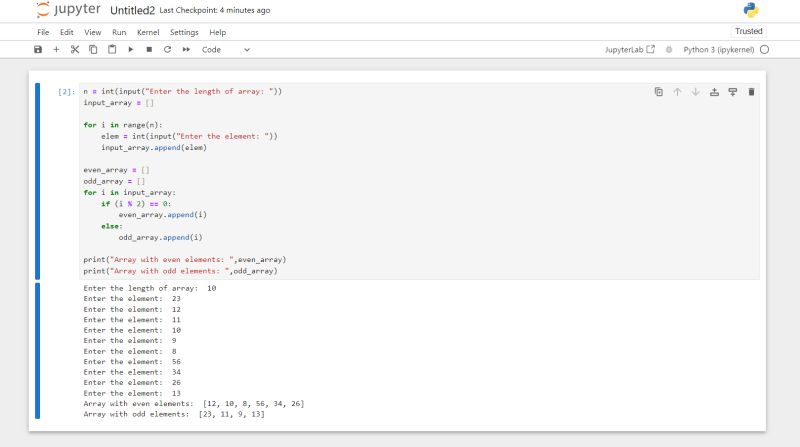Cut the selected cell with scissors icon
800x447 pixels.
[75, 49]
